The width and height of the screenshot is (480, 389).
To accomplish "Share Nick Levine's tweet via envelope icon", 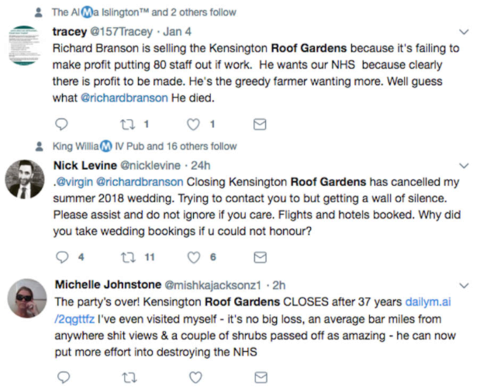I will (x=260, y=257).
